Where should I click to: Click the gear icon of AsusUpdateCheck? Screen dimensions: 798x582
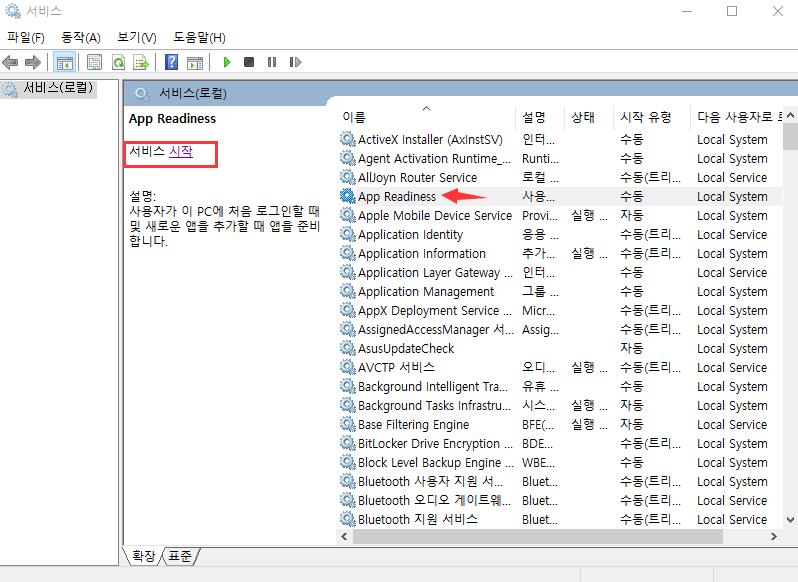coord(348,348)
